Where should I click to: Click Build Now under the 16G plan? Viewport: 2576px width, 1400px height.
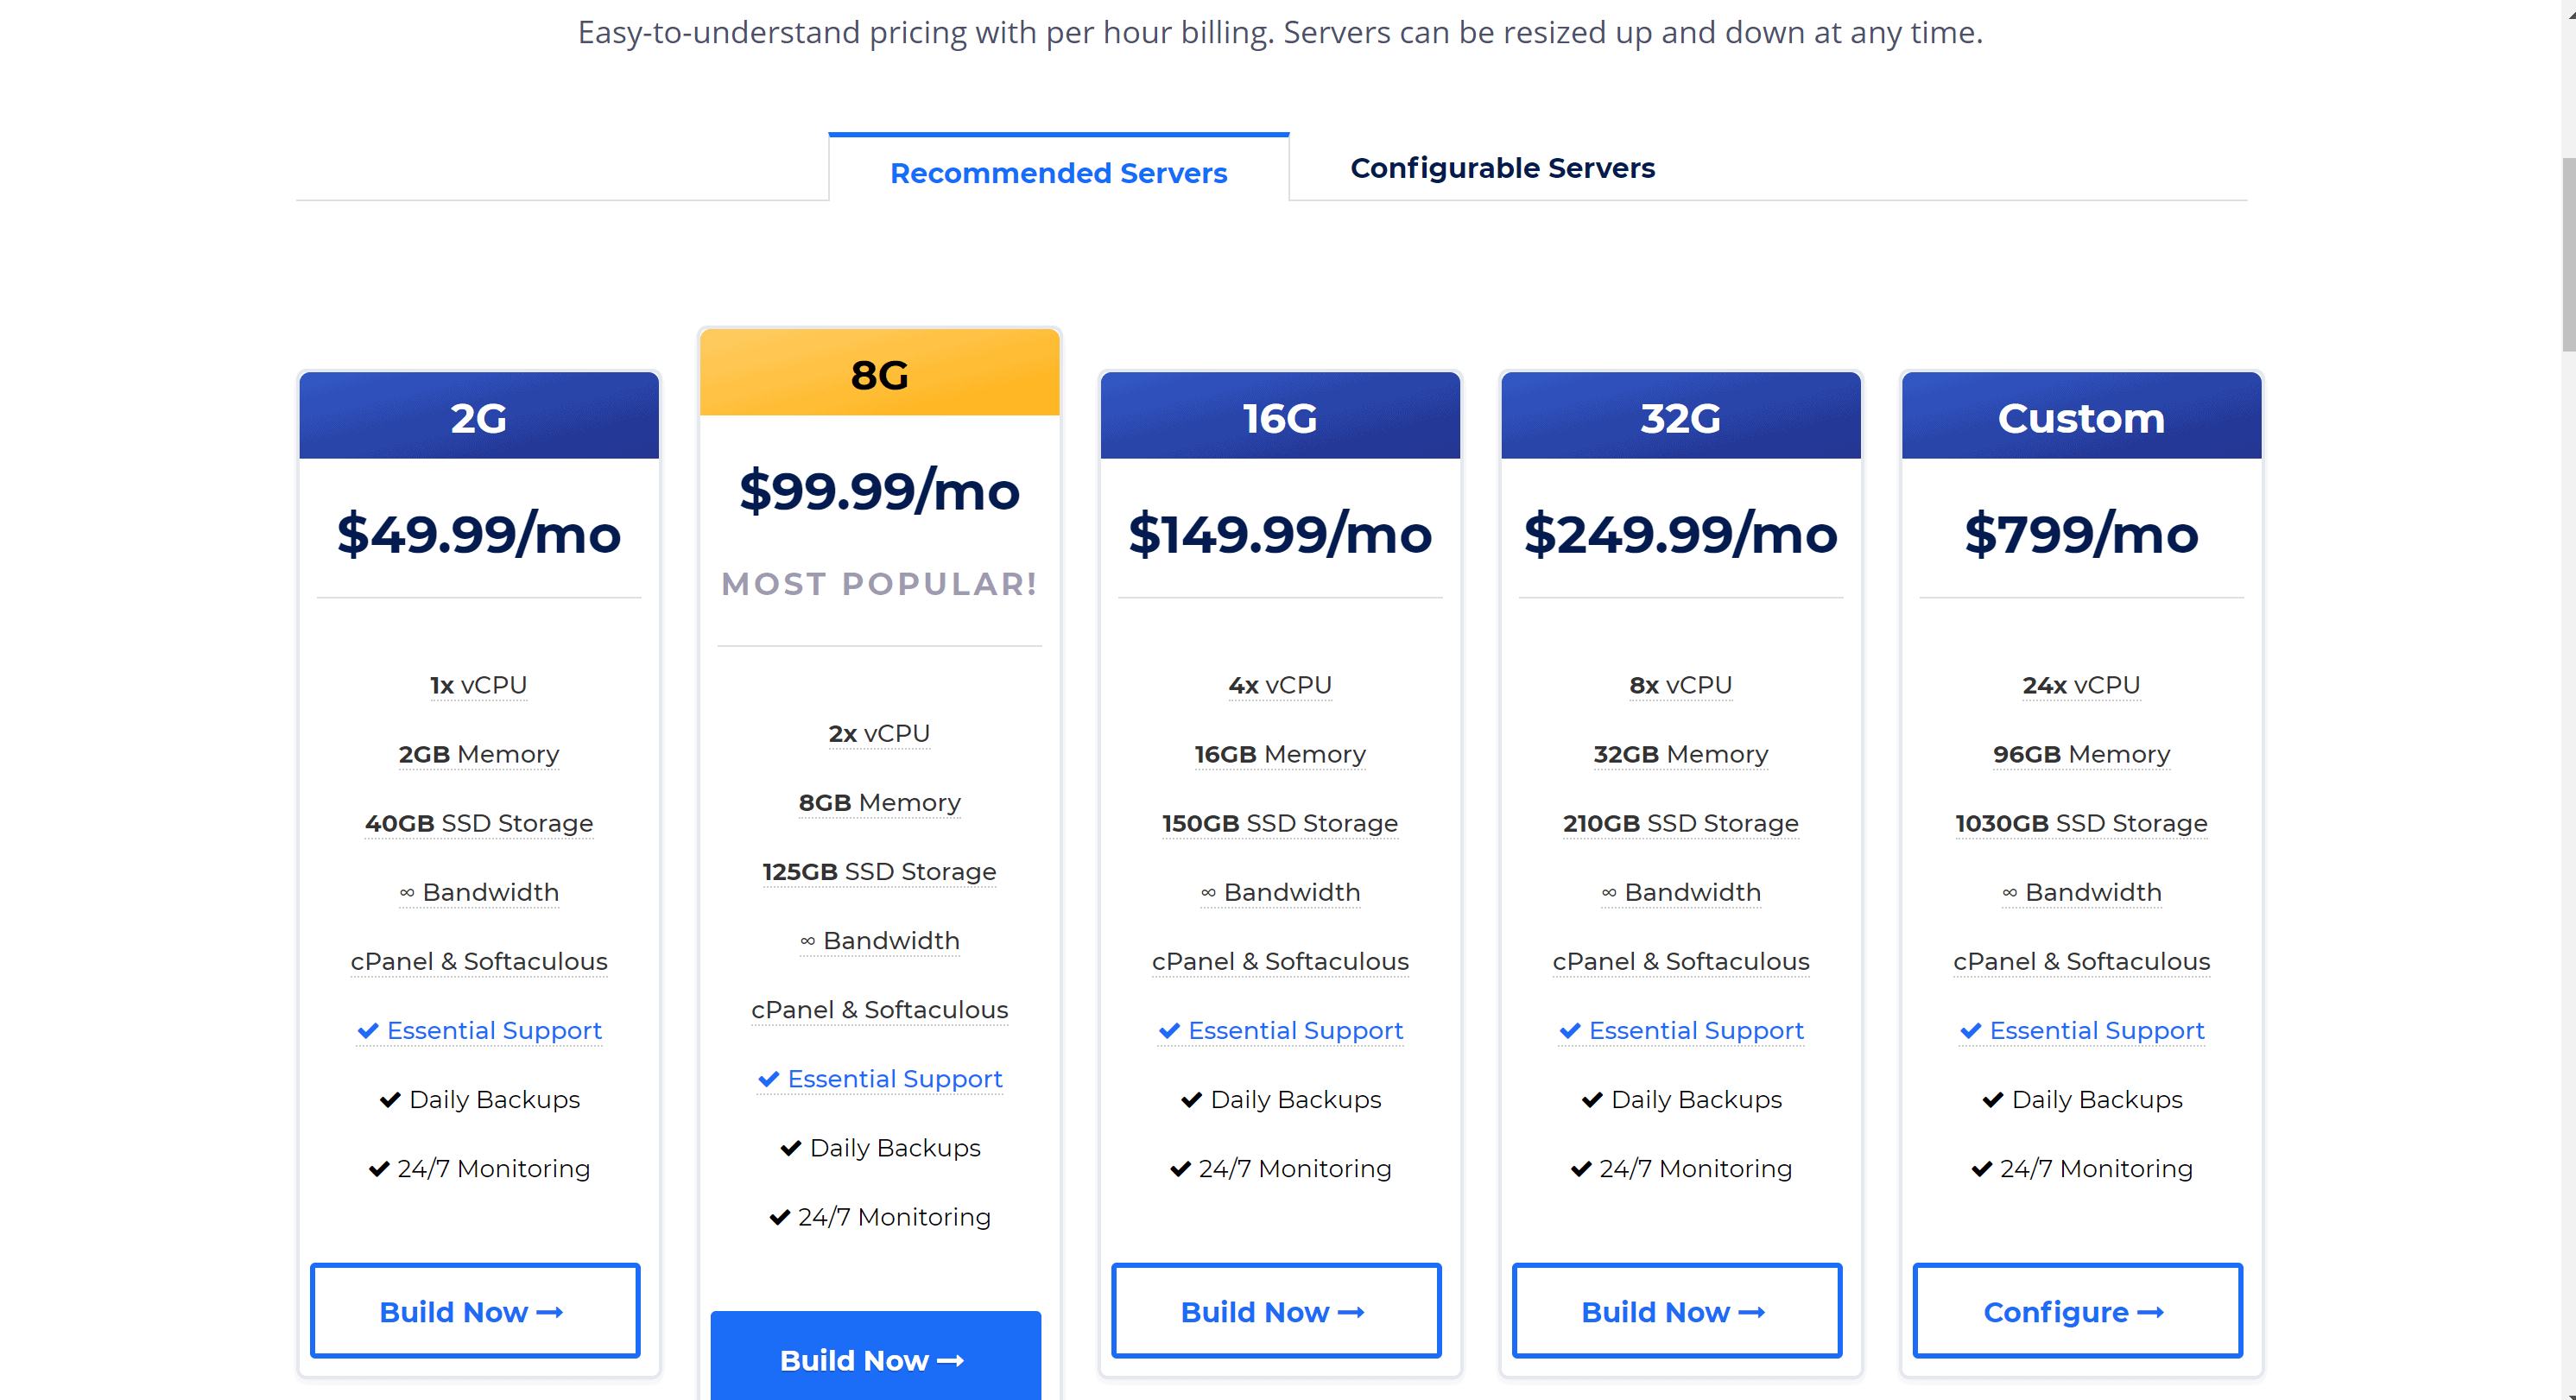tap(1276, 1310)
